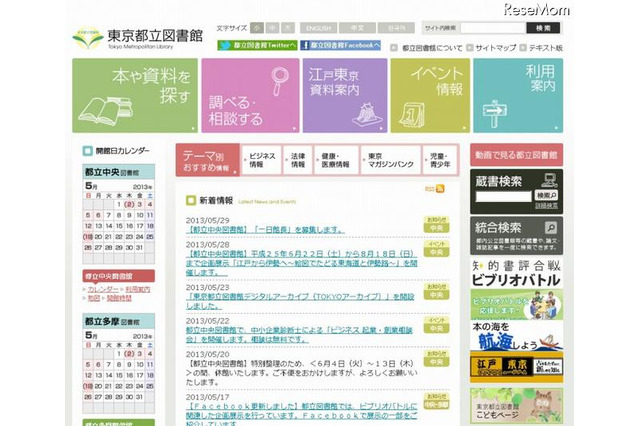The image size is (640, 426).
Task: Open the 統合検索 panel
Action: pos(516,235)
